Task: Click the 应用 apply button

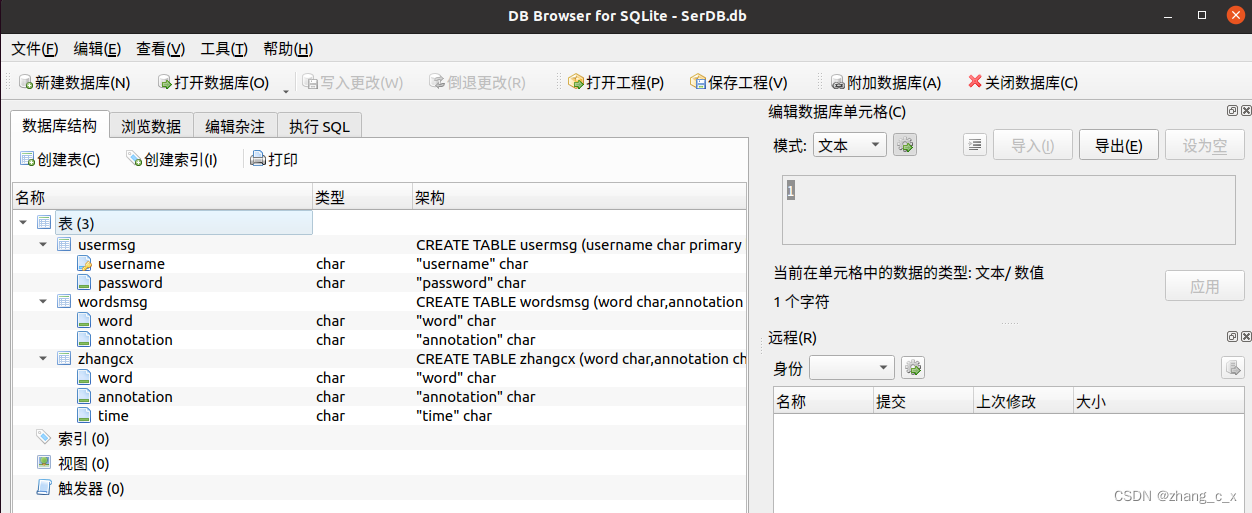Action: tap(1205, 286)
